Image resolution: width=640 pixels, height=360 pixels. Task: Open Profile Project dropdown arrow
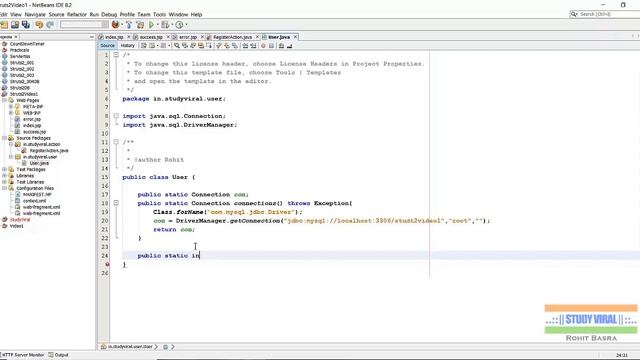tap(186, 25)
